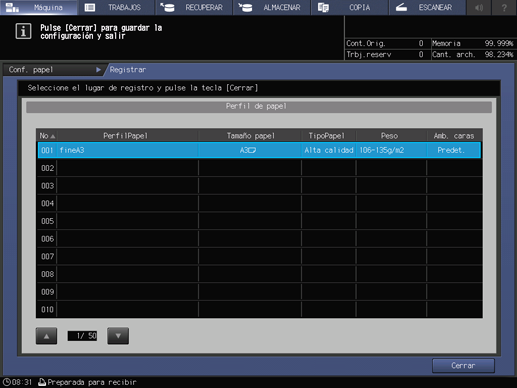Click the speaker volume icon
517x388 pixels.
(479, 7)
